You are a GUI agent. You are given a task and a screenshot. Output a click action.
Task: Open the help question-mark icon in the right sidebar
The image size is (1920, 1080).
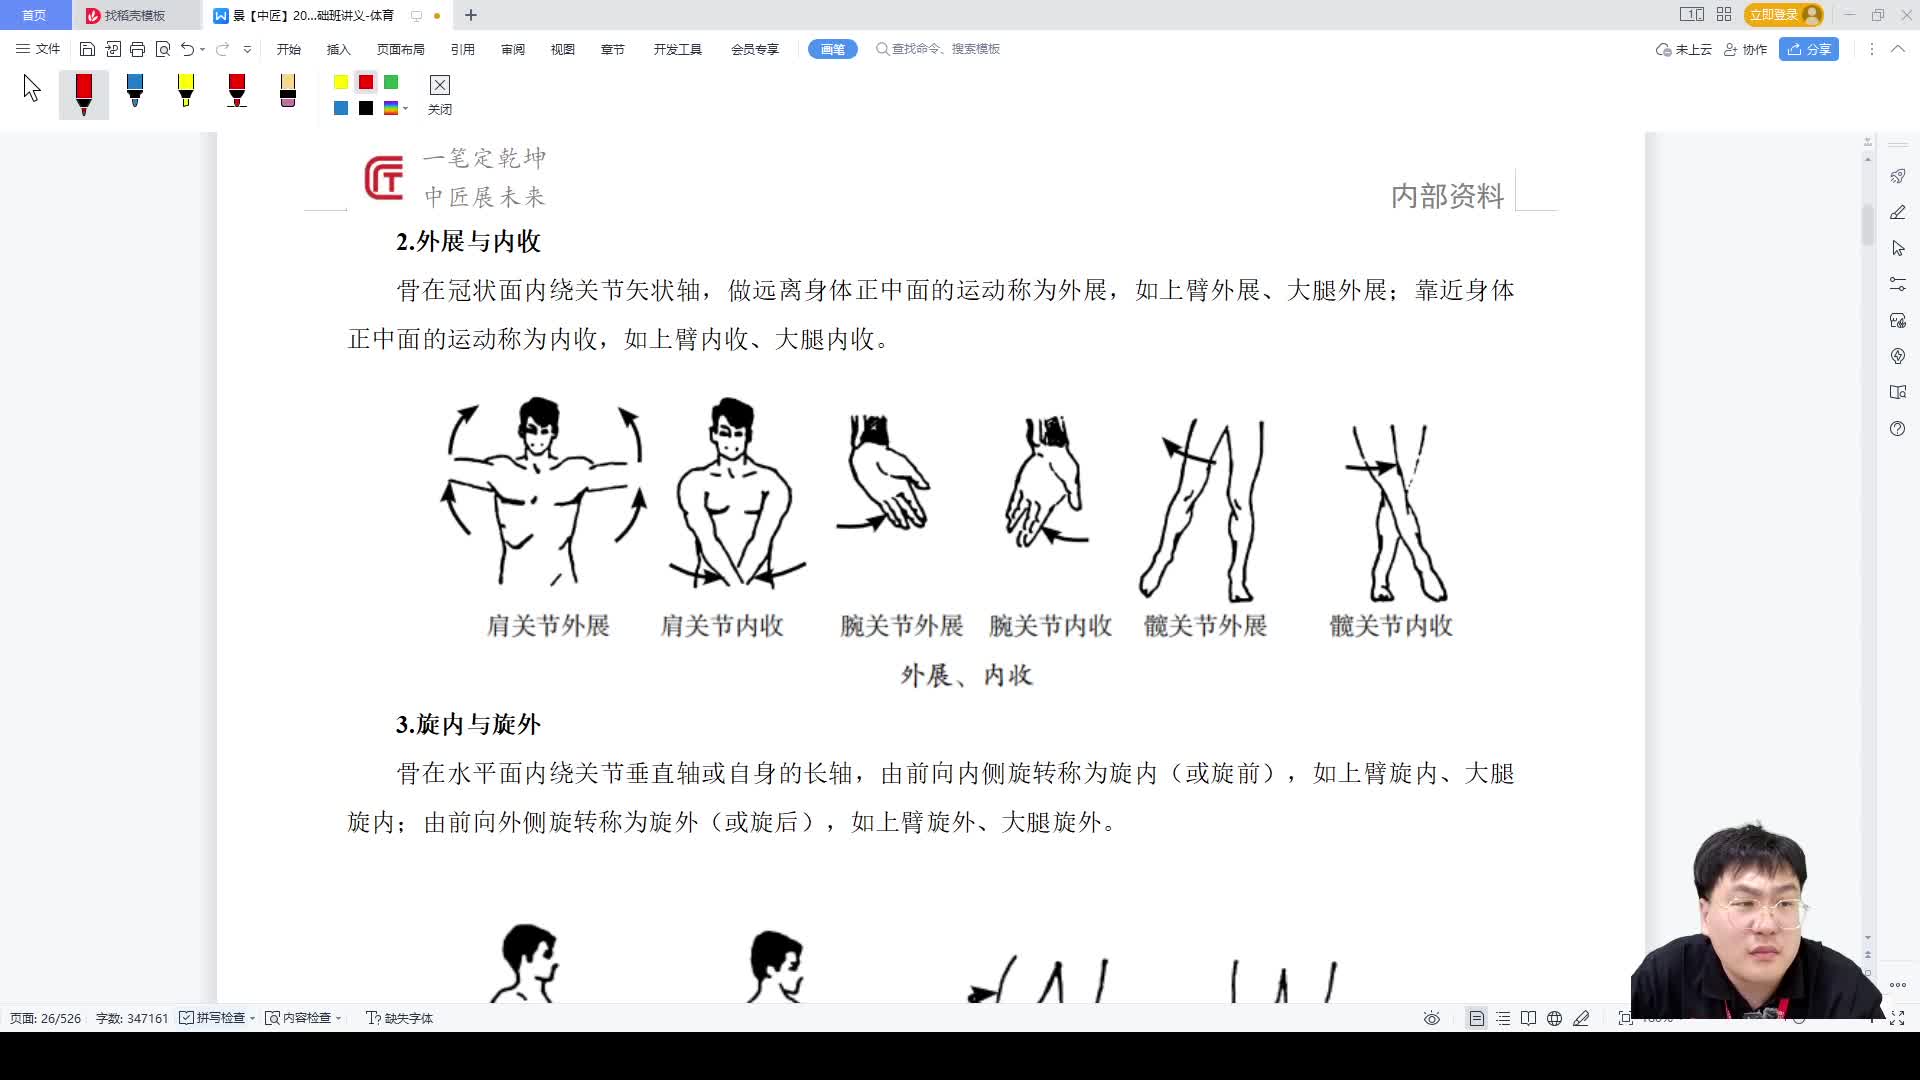coord(1898,428)
